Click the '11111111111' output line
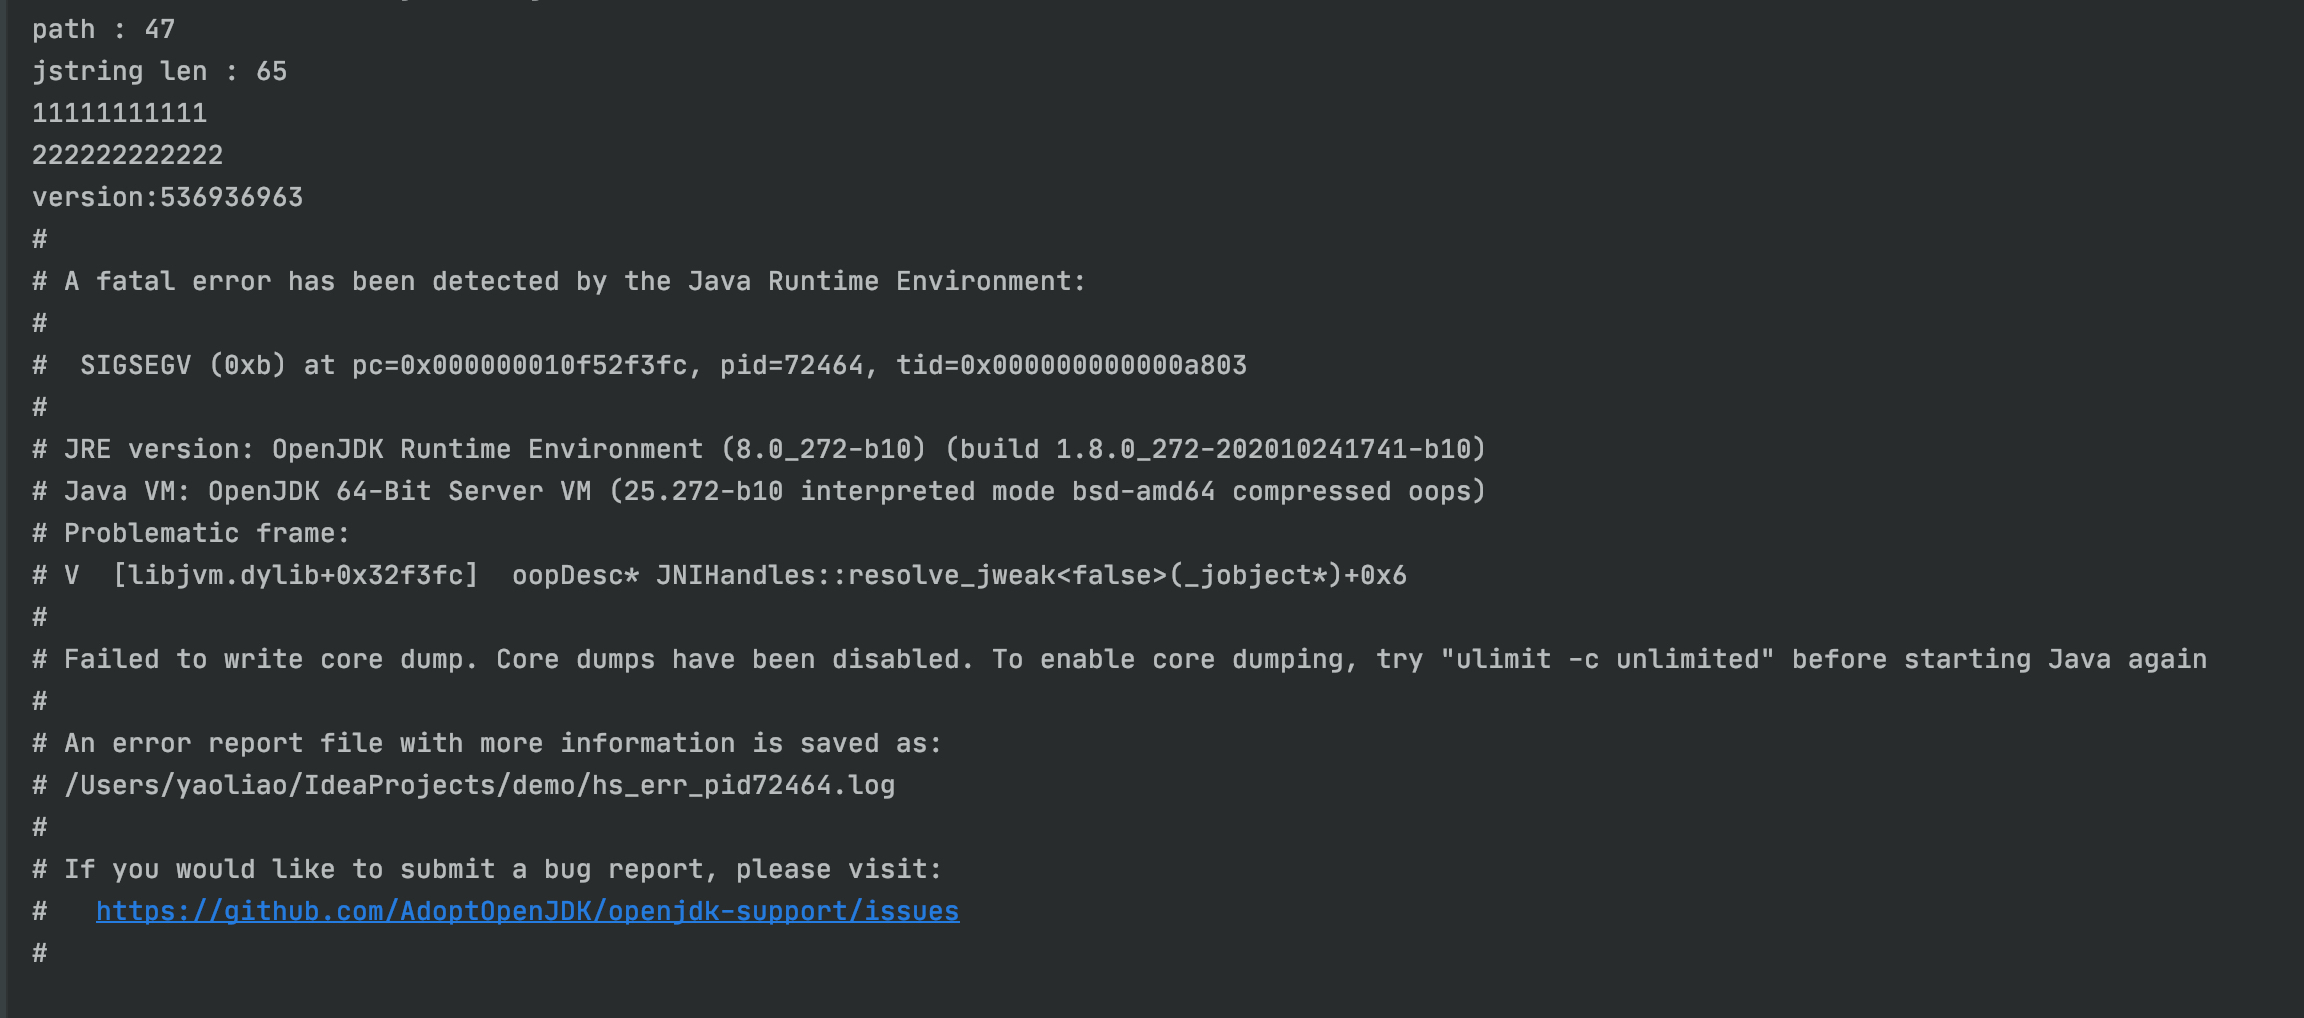This screenshot has width=2304, height=1018. pos(119,113)
